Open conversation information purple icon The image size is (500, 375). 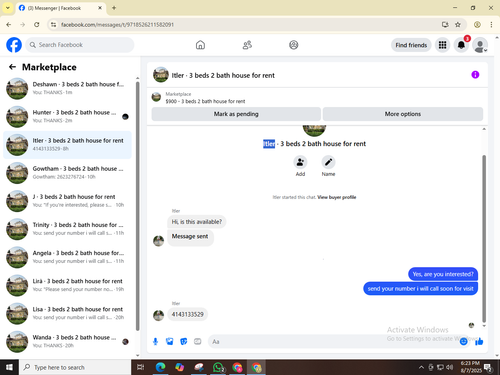[475, 75]
